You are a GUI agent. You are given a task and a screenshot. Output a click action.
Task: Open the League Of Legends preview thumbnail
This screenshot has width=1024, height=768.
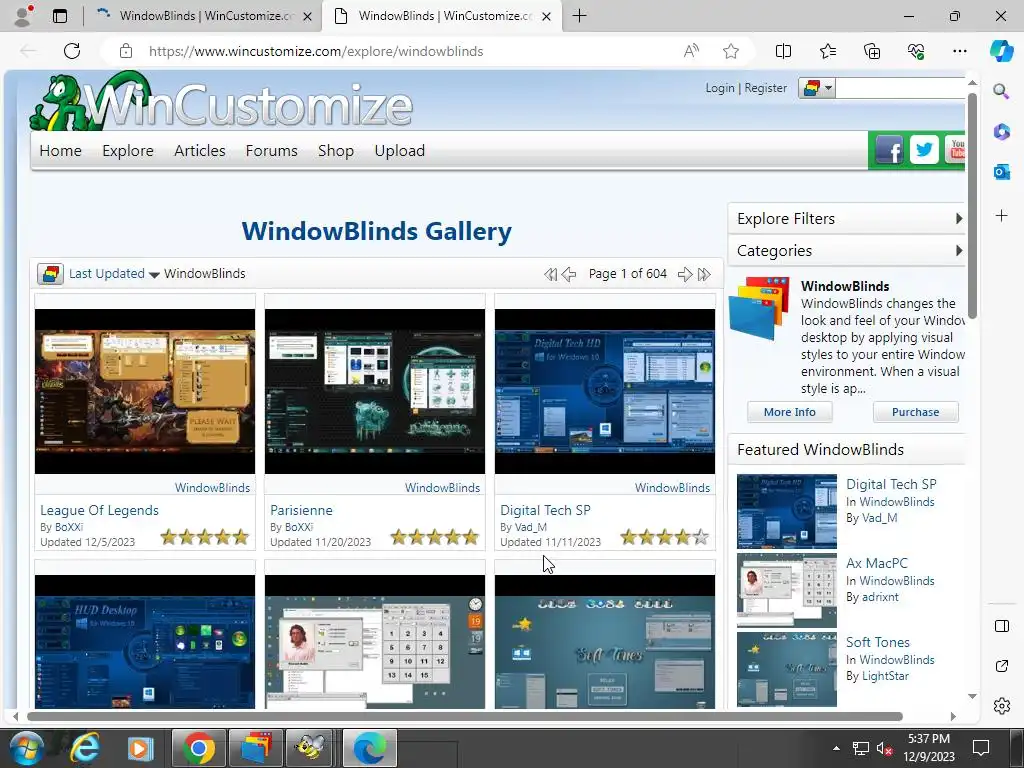(x=145, y=391)
